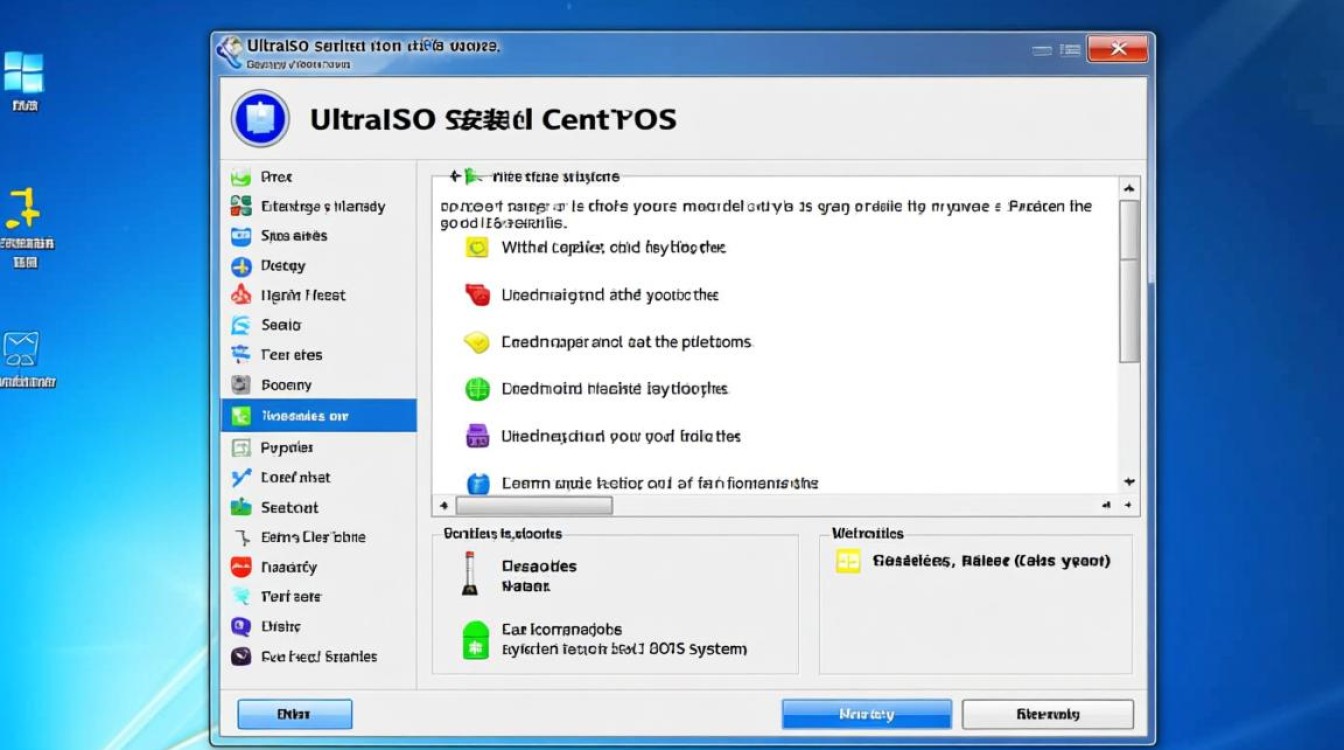Open 'Prex' at top of sidebar

click(276, 177)
